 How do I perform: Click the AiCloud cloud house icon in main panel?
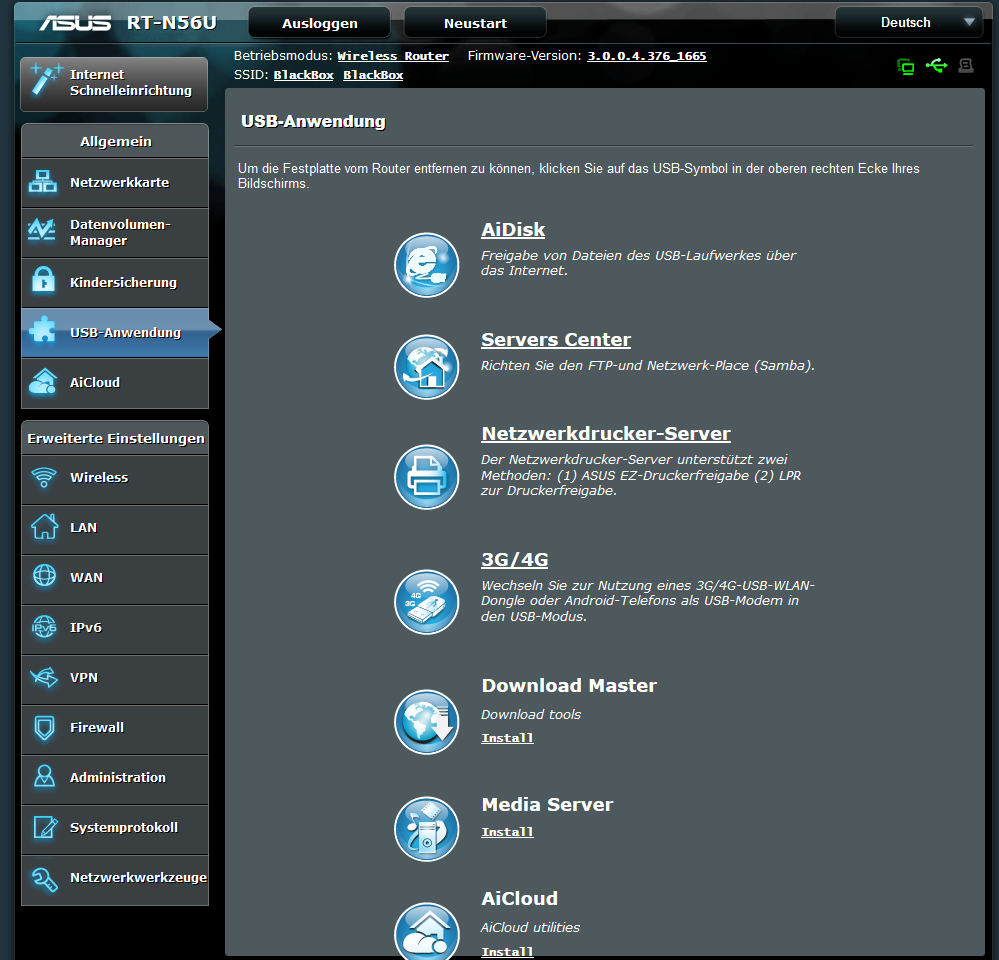[x=426, y=931]
